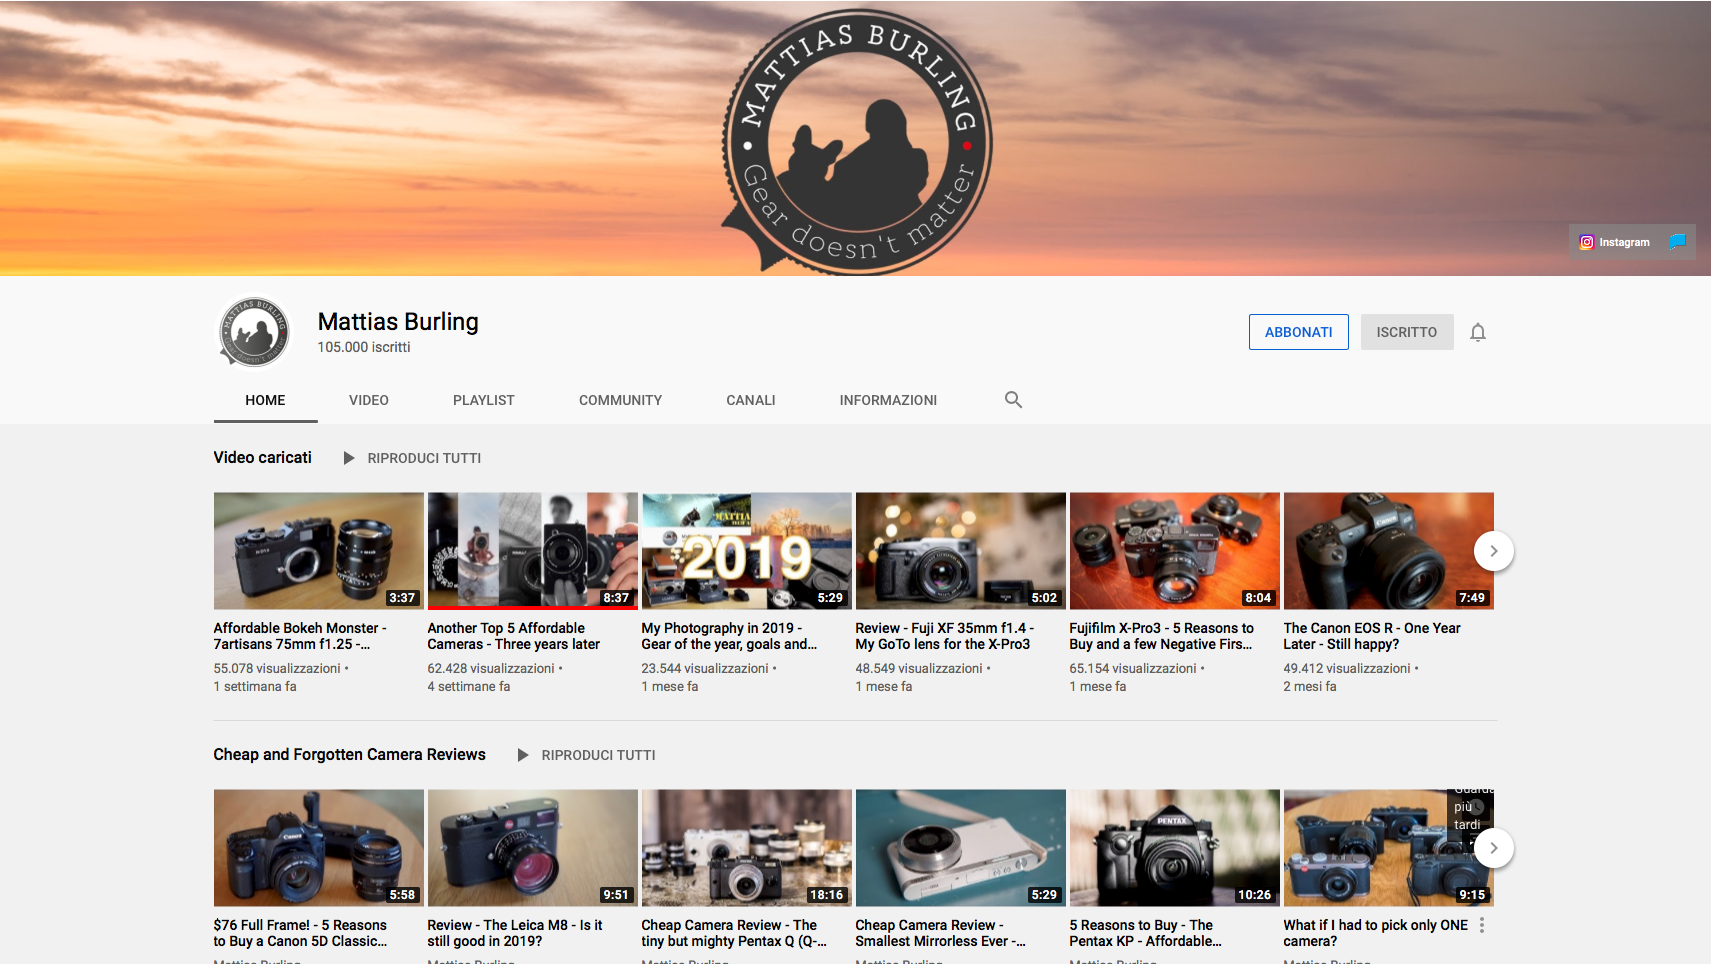Switch to the HOME tab

tap(265, 400)
